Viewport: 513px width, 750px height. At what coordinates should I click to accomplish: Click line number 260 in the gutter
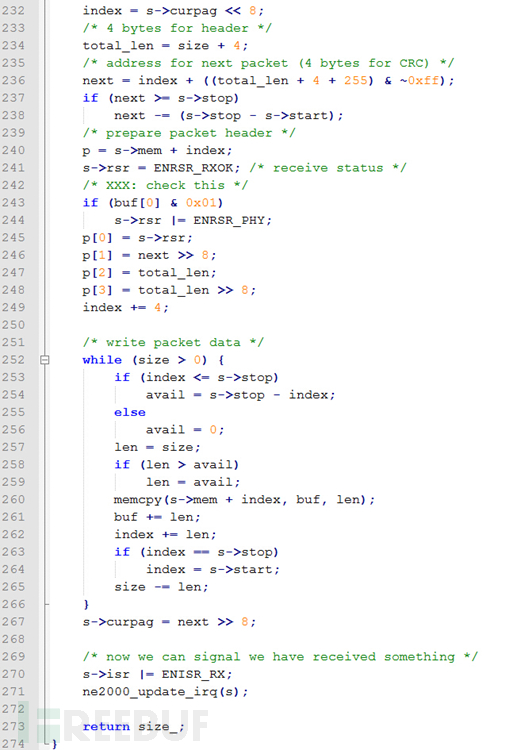(13, 499)
